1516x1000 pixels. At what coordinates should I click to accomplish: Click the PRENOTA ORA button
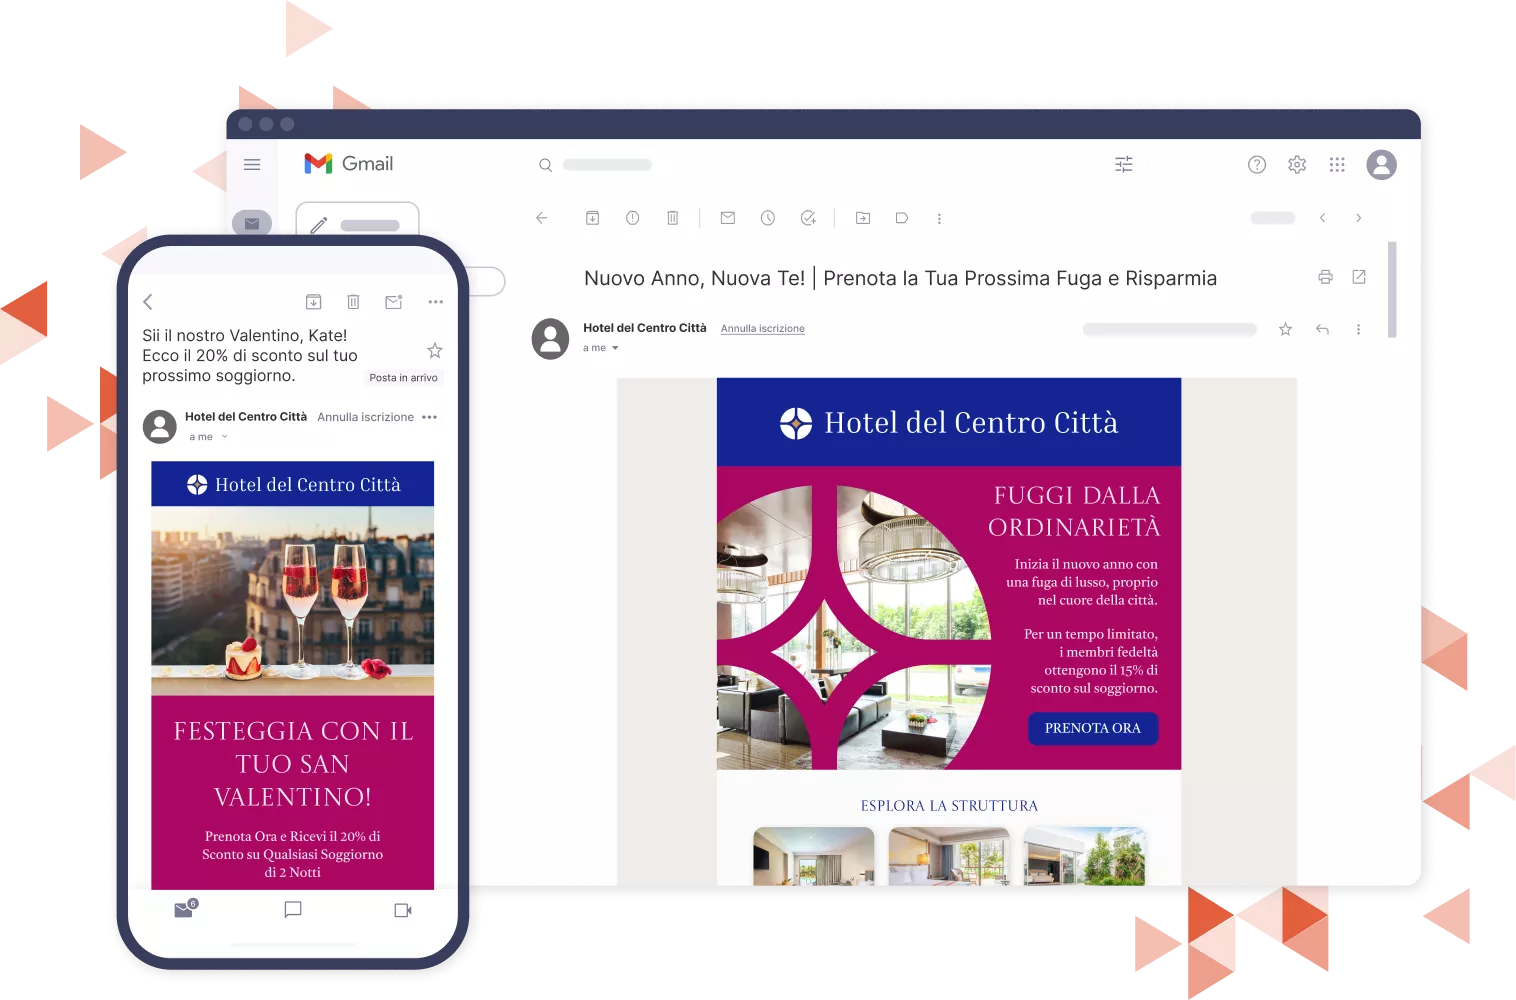point(1092,728)
